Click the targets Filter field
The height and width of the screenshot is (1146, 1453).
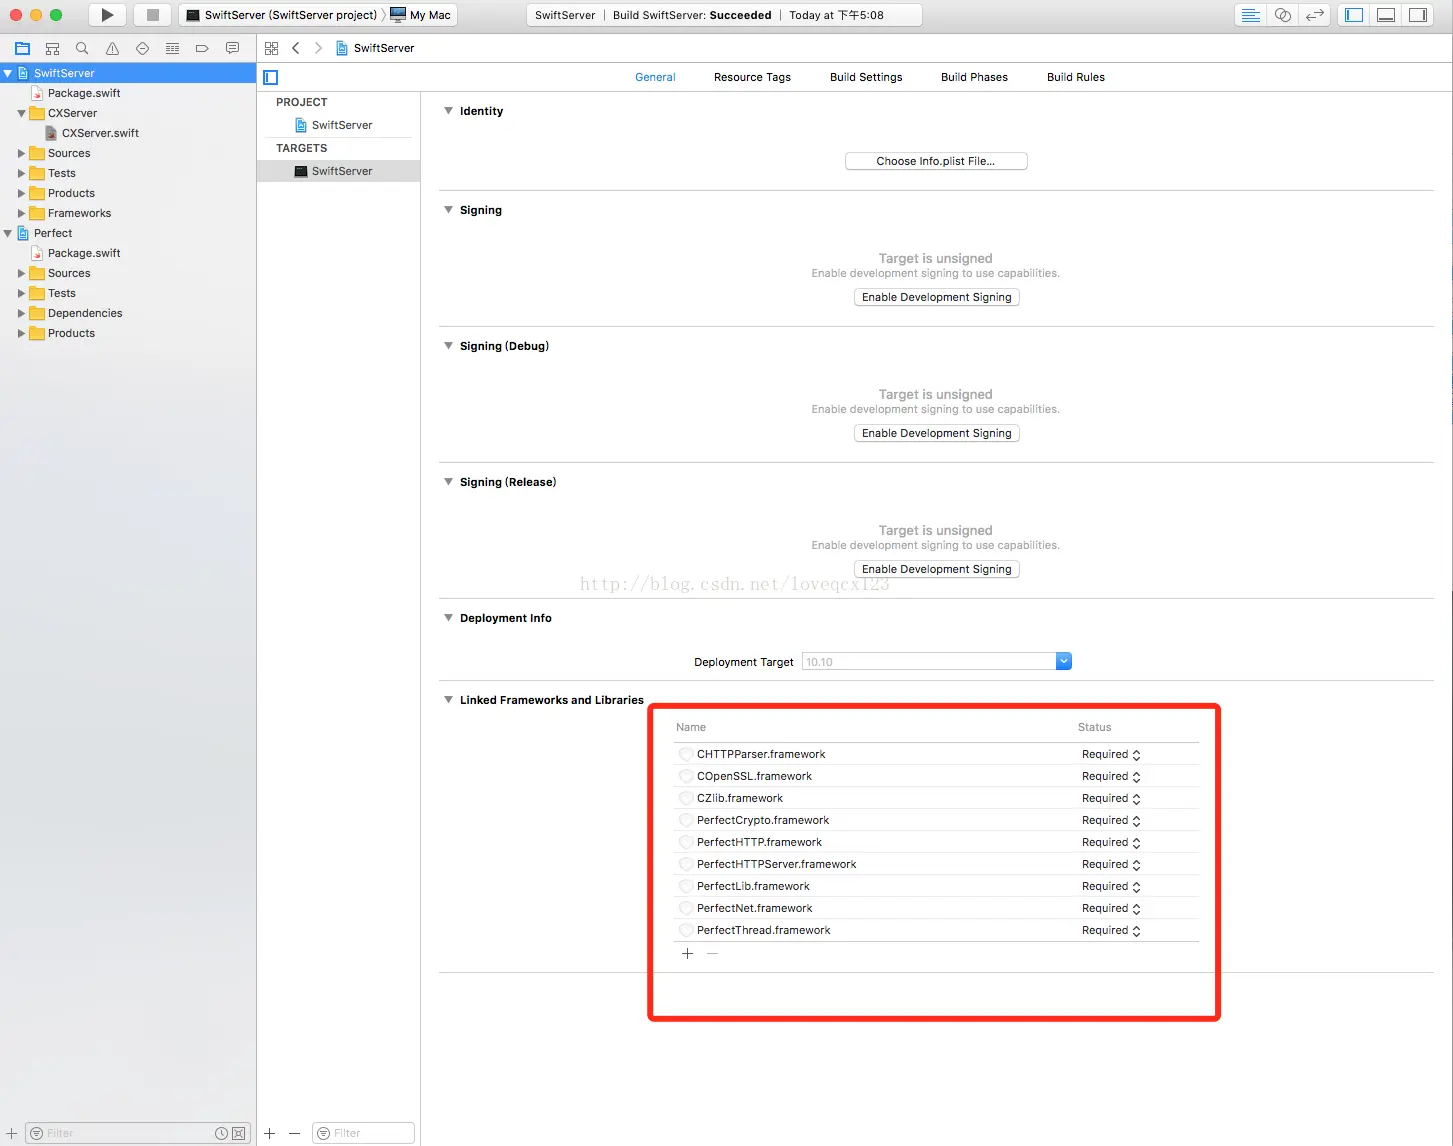[363, 1133]
